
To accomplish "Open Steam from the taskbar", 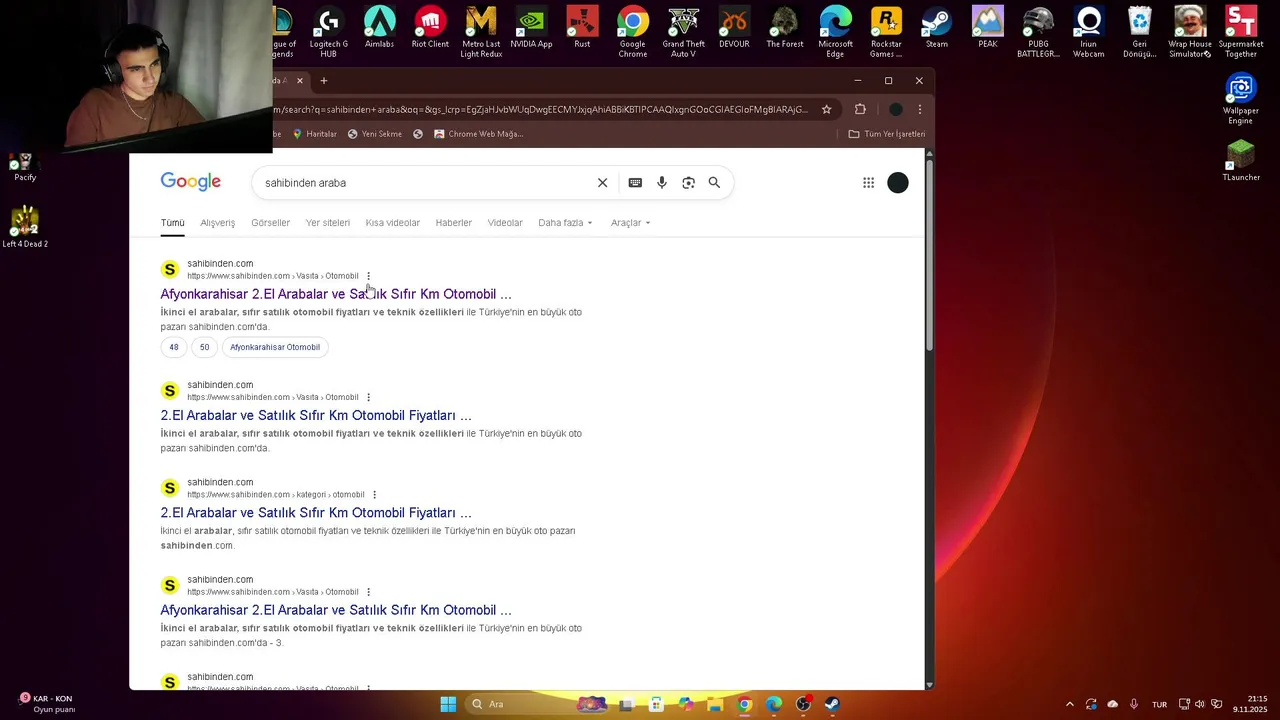I will (831, 704).
